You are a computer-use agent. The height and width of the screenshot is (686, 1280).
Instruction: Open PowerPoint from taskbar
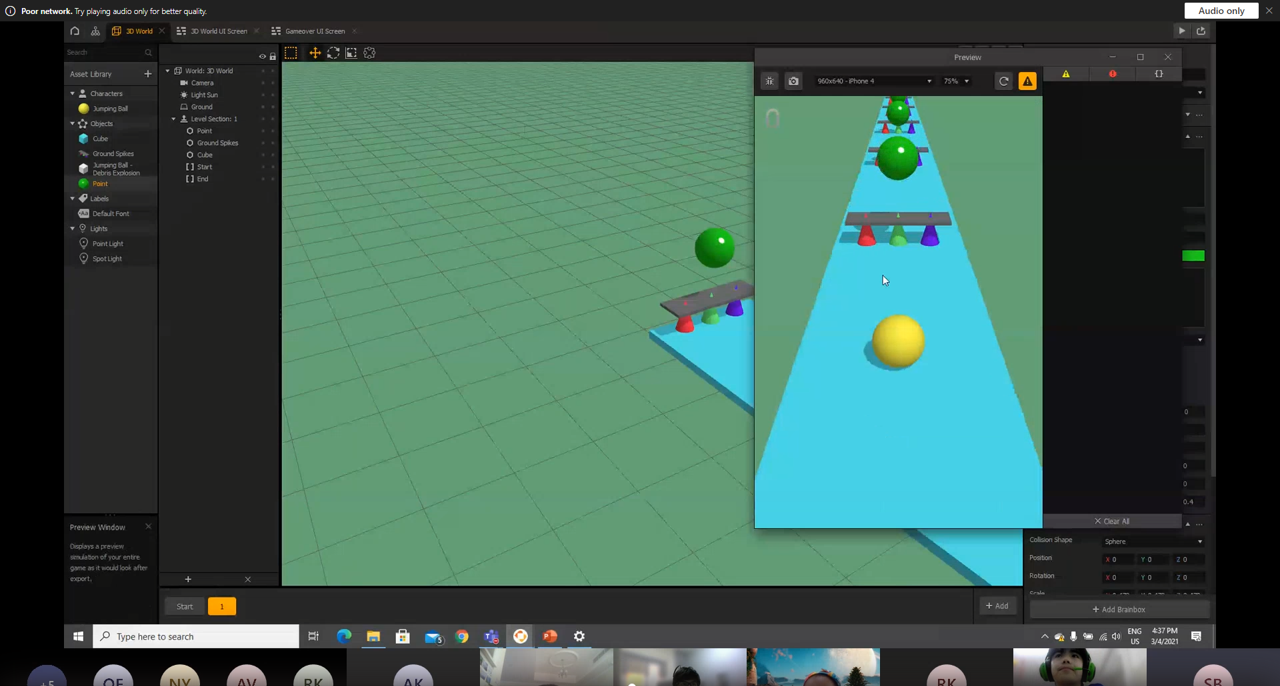tap(550, 636)
